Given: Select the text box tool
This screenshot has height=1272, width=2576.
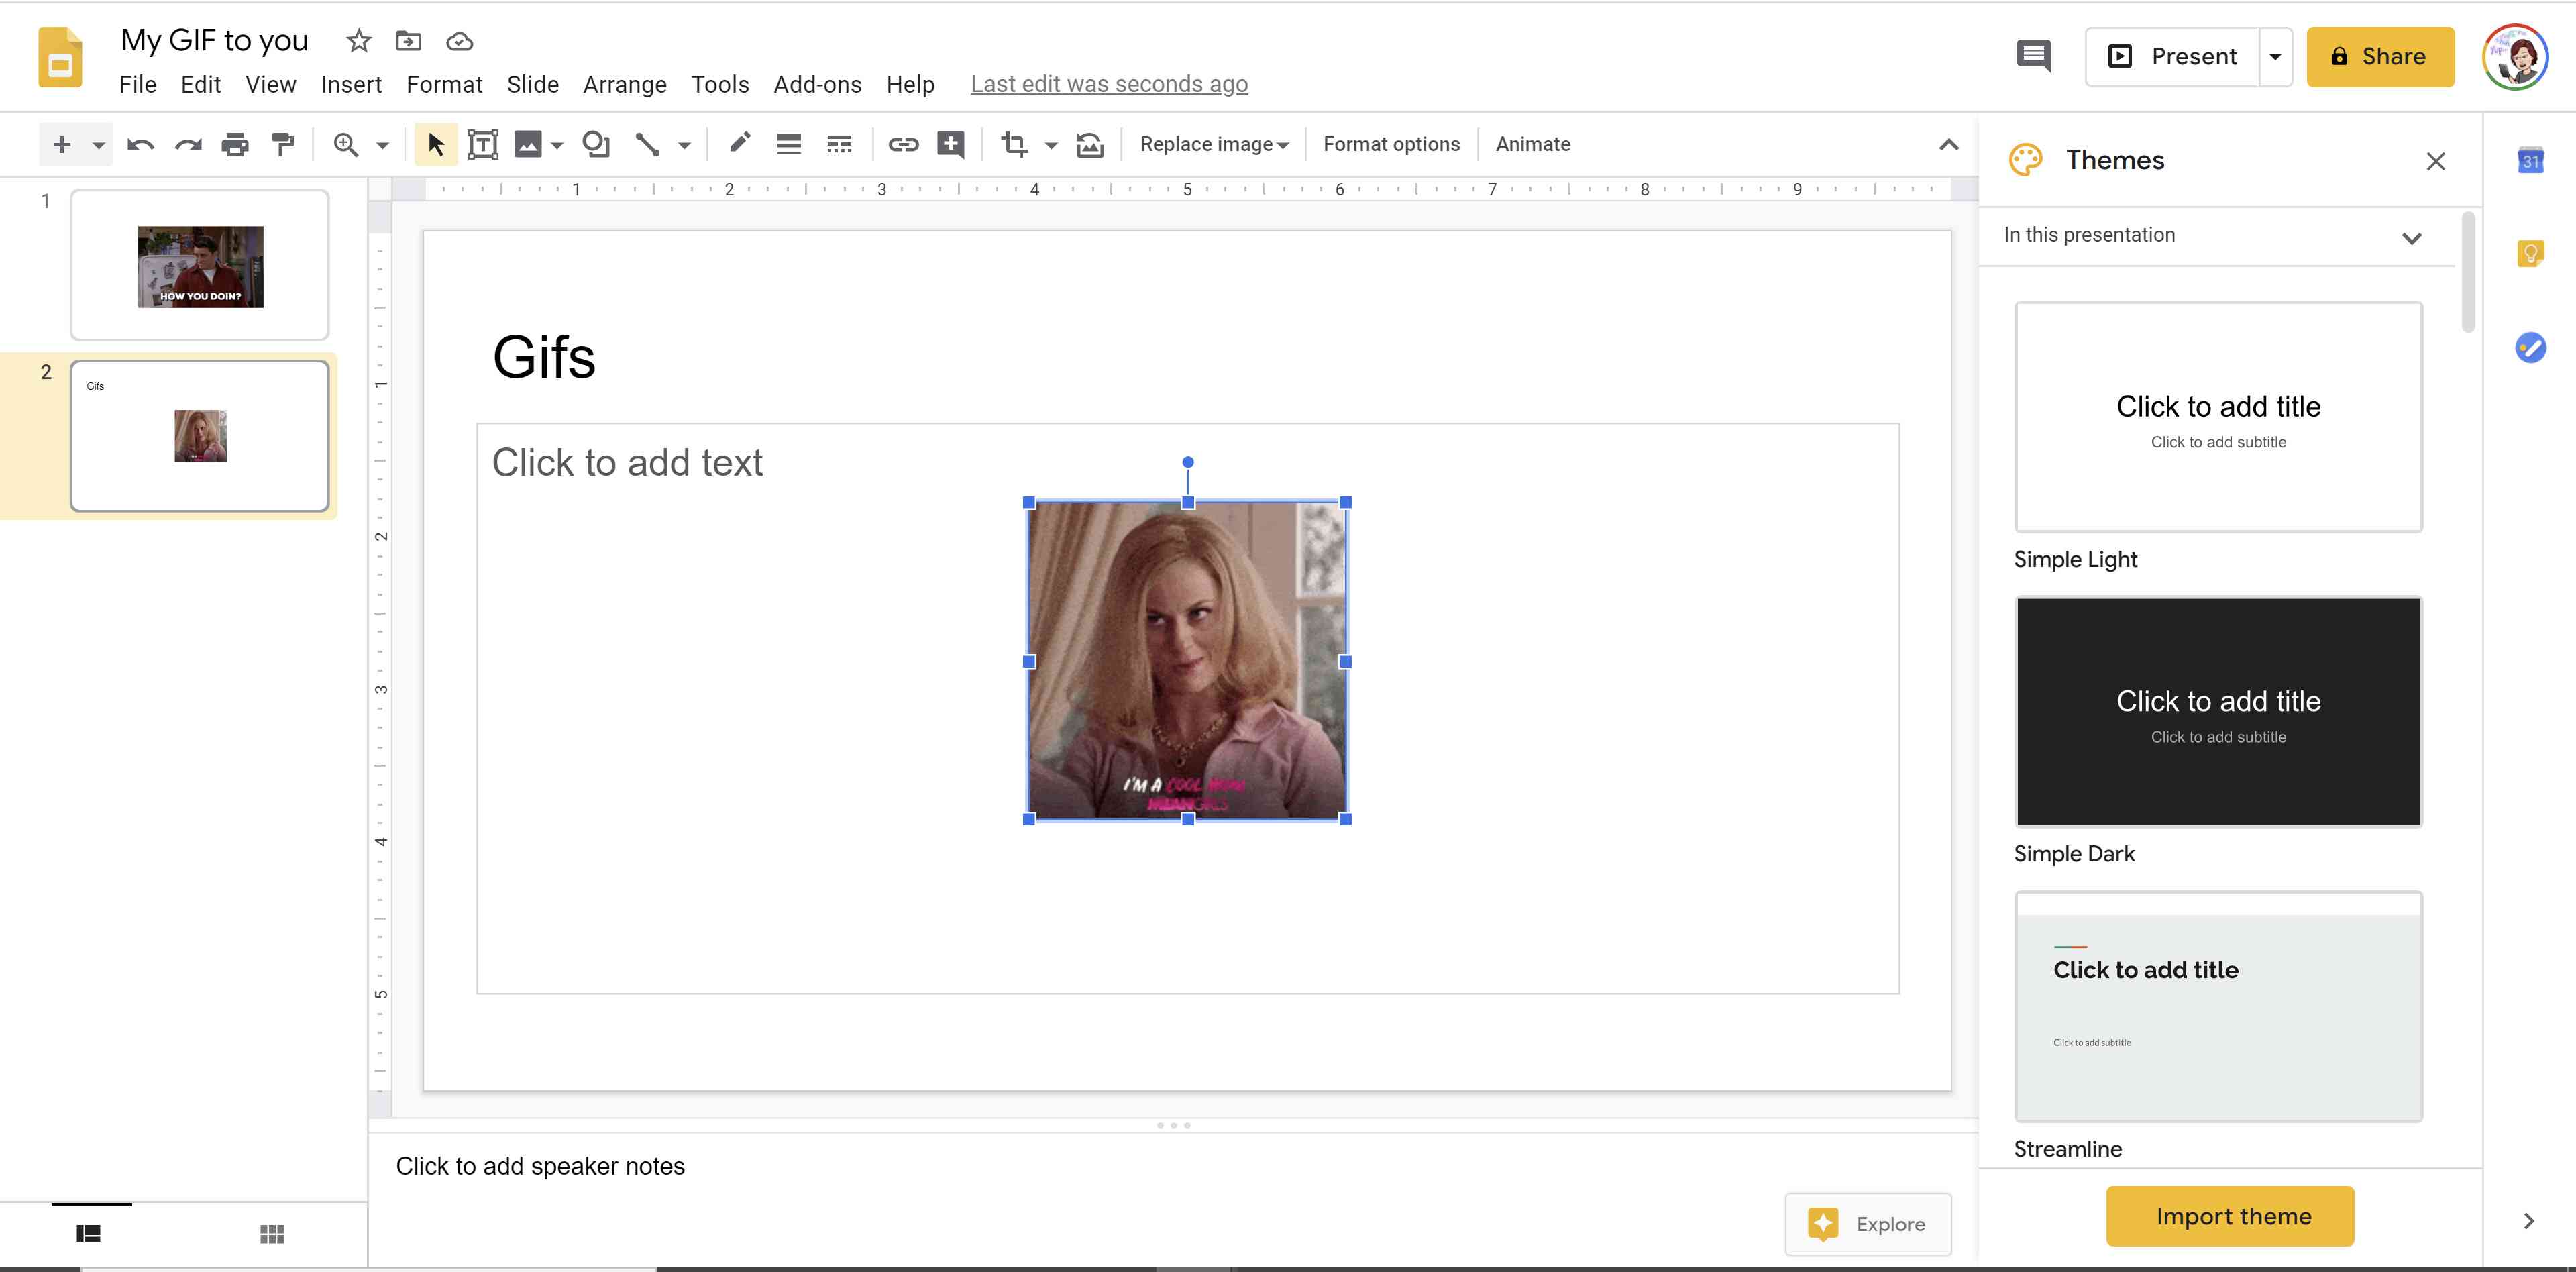Looking at the screenshot, I should 483,145.
